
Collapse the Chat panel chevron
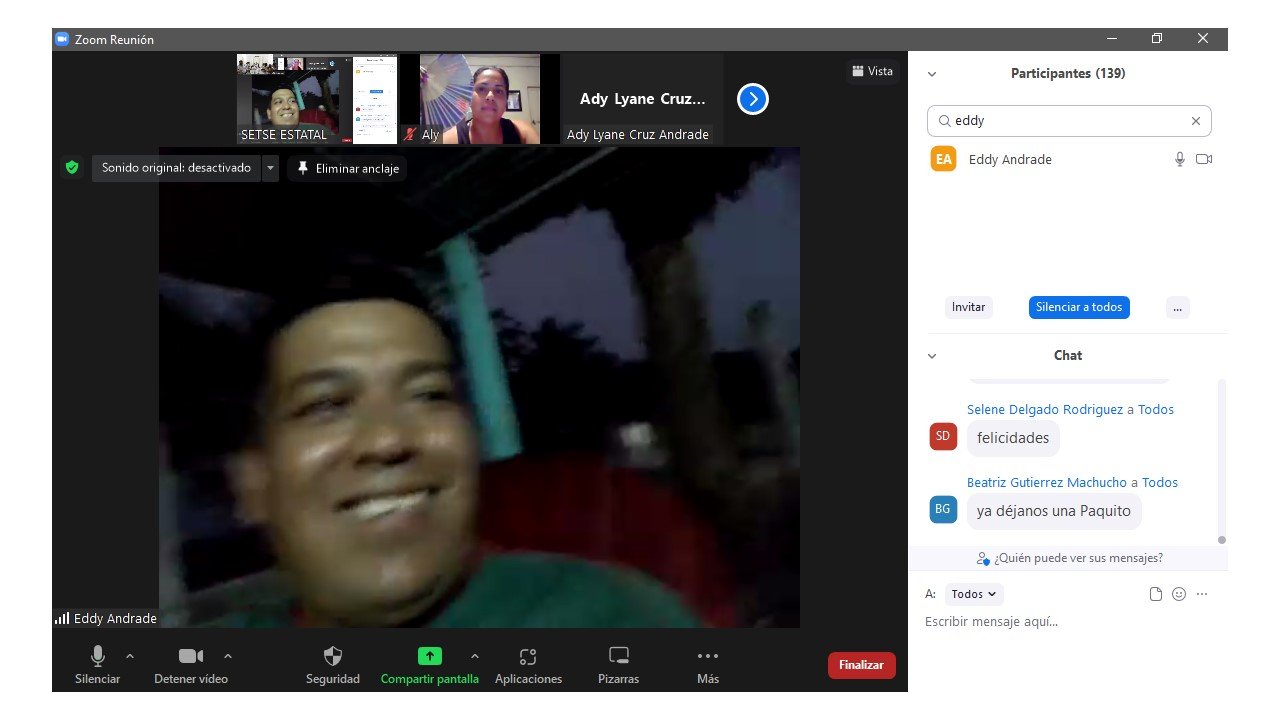[932, 356]
